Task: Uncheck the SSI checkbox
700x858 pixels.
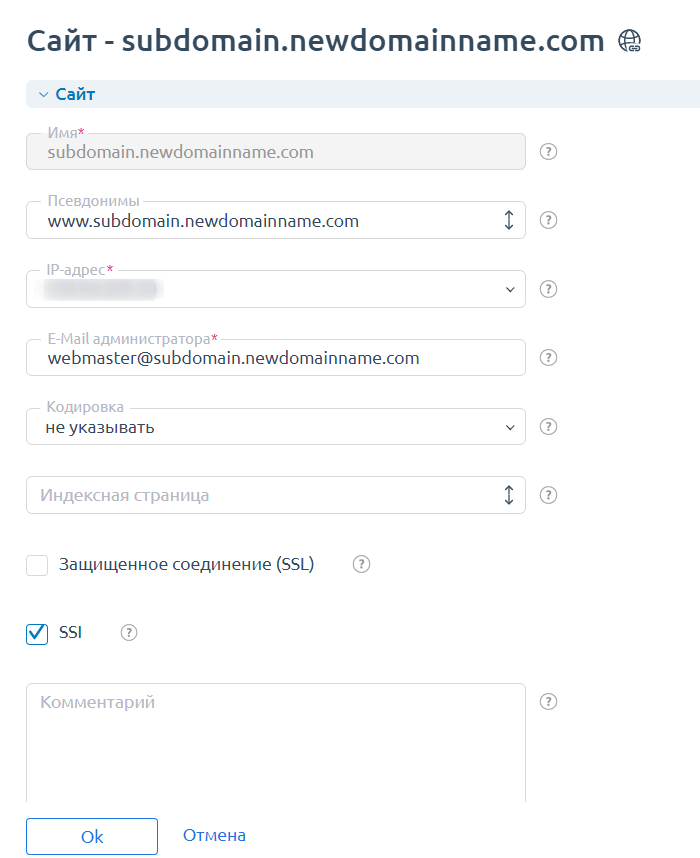Action: coord(37,634)
